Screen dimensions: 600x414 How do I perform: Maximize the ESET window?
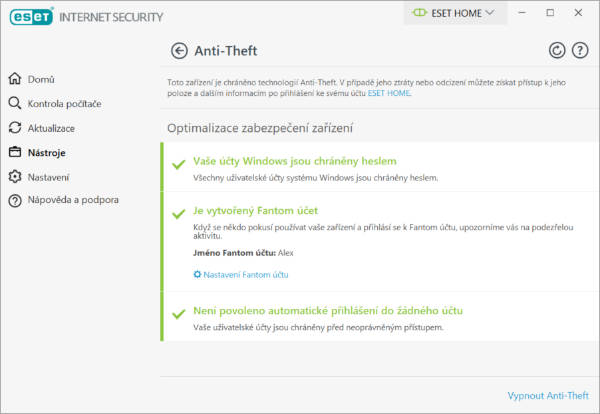(x=550, y=13)
